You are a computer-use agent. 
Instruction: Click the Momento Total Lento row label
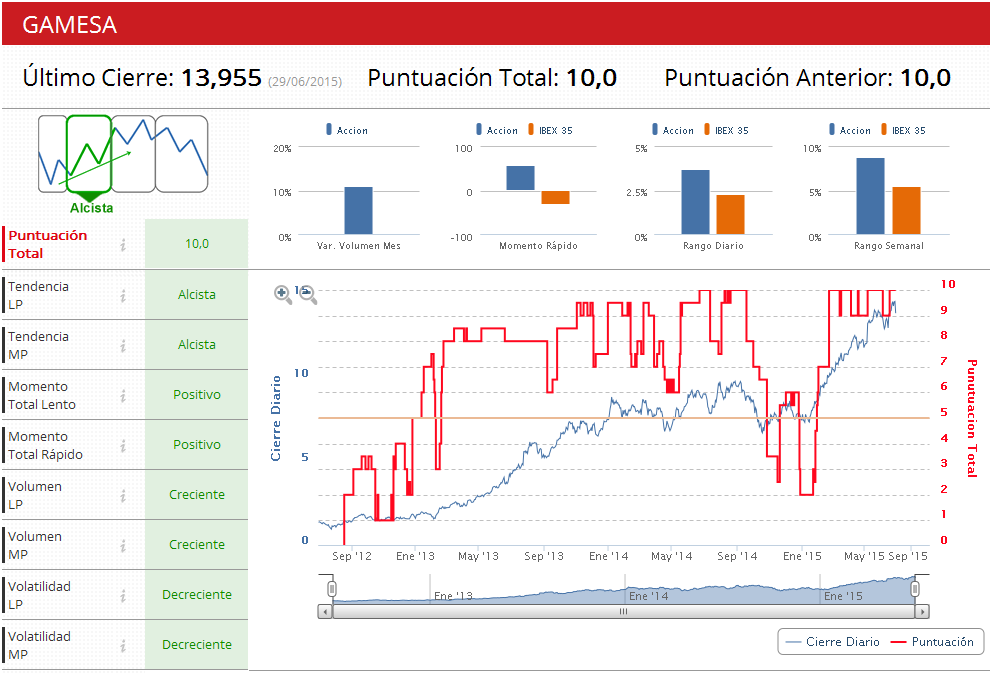(x=42, y=395)
